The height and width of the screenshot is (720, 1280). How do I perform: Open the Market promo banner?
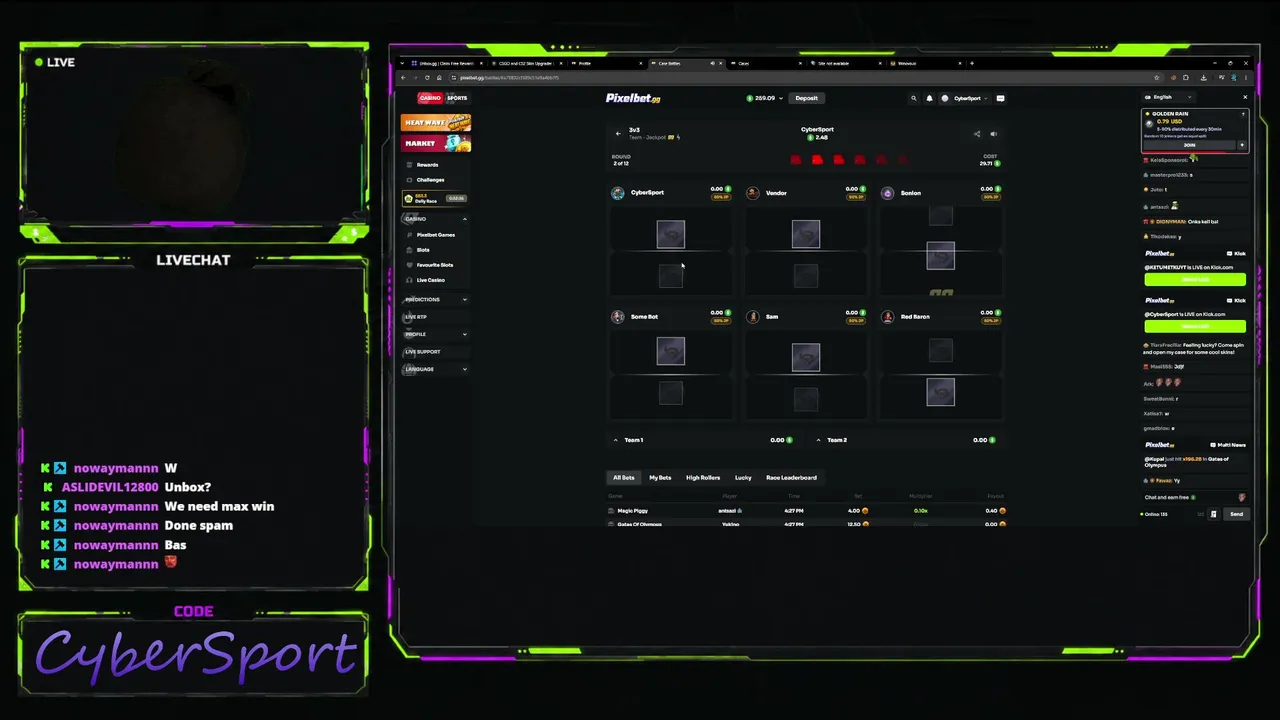[x=436, y=143]
